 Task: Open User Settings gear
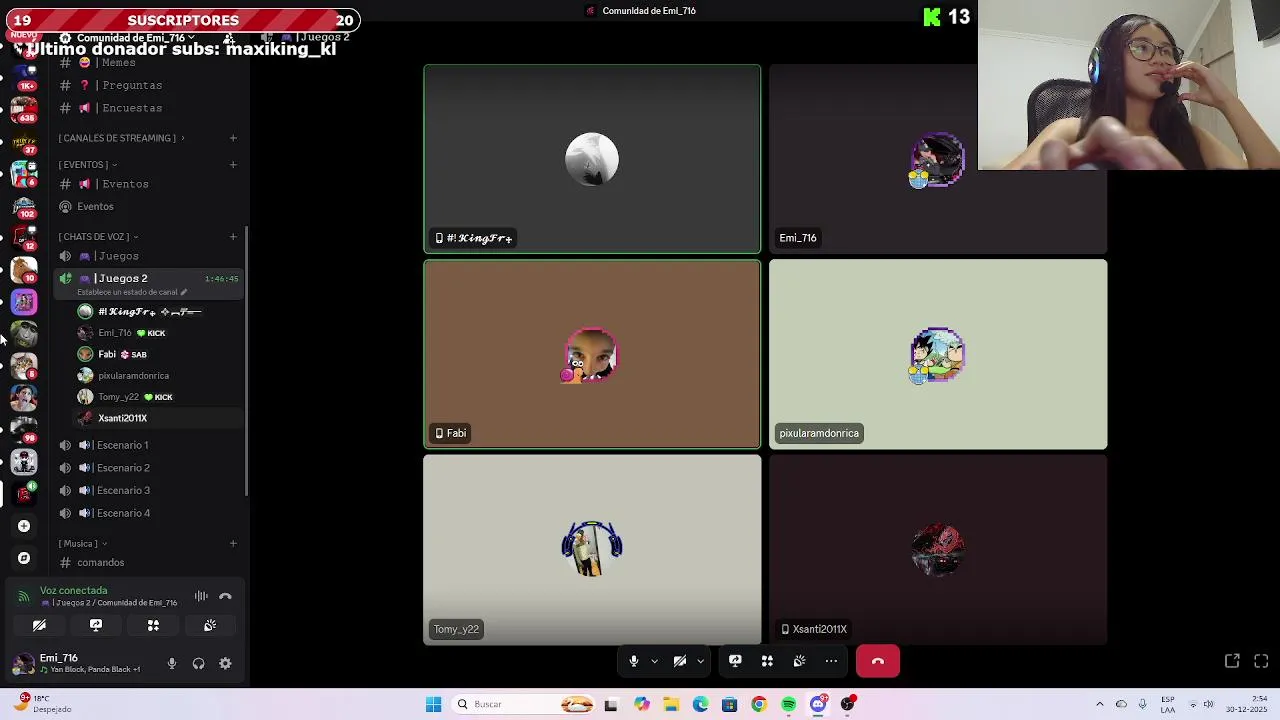click(225, 663)
